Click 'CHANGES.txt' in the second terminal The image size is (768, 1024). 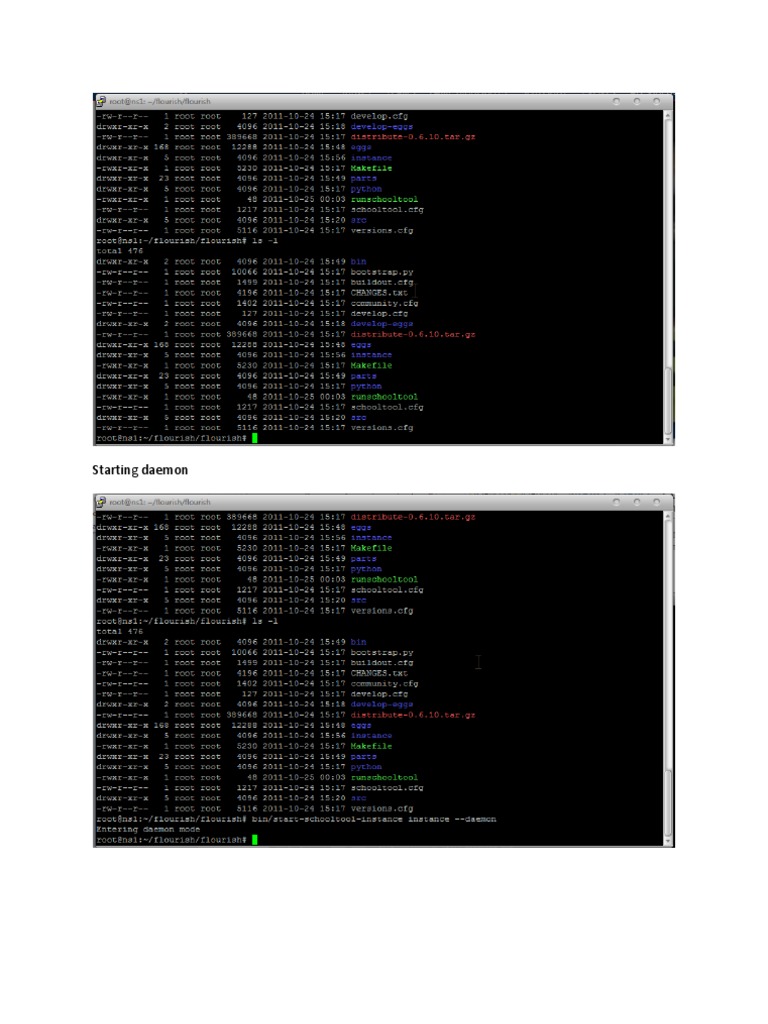point(379,673)
